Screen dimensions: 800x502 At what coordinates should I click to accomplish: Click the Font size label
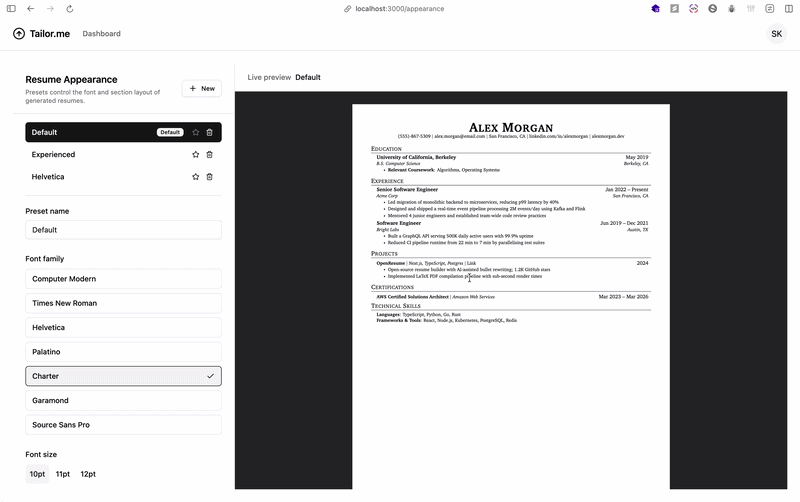[41, 455]
